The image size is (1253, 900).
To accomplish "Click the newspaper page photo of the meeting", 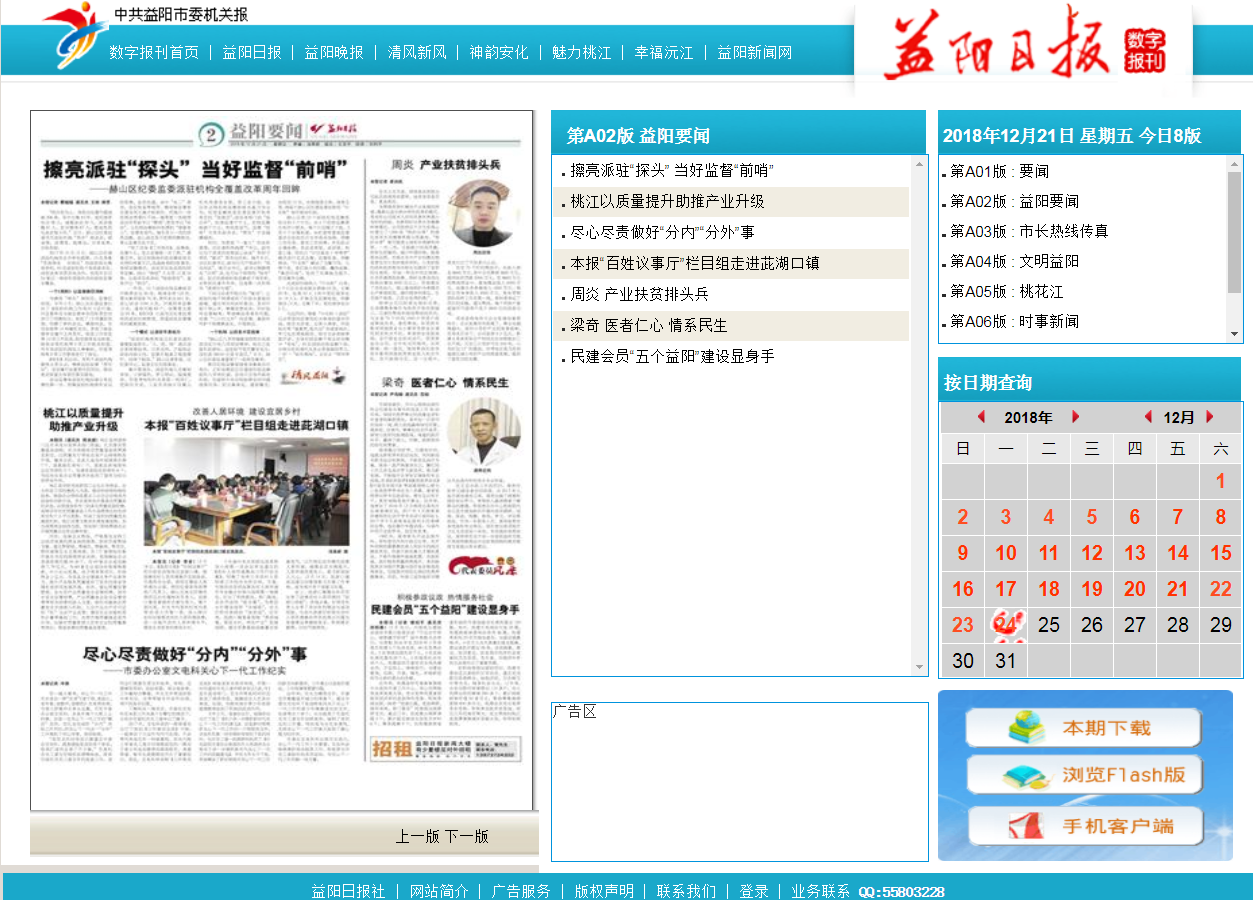I will (x=218, y=491).
